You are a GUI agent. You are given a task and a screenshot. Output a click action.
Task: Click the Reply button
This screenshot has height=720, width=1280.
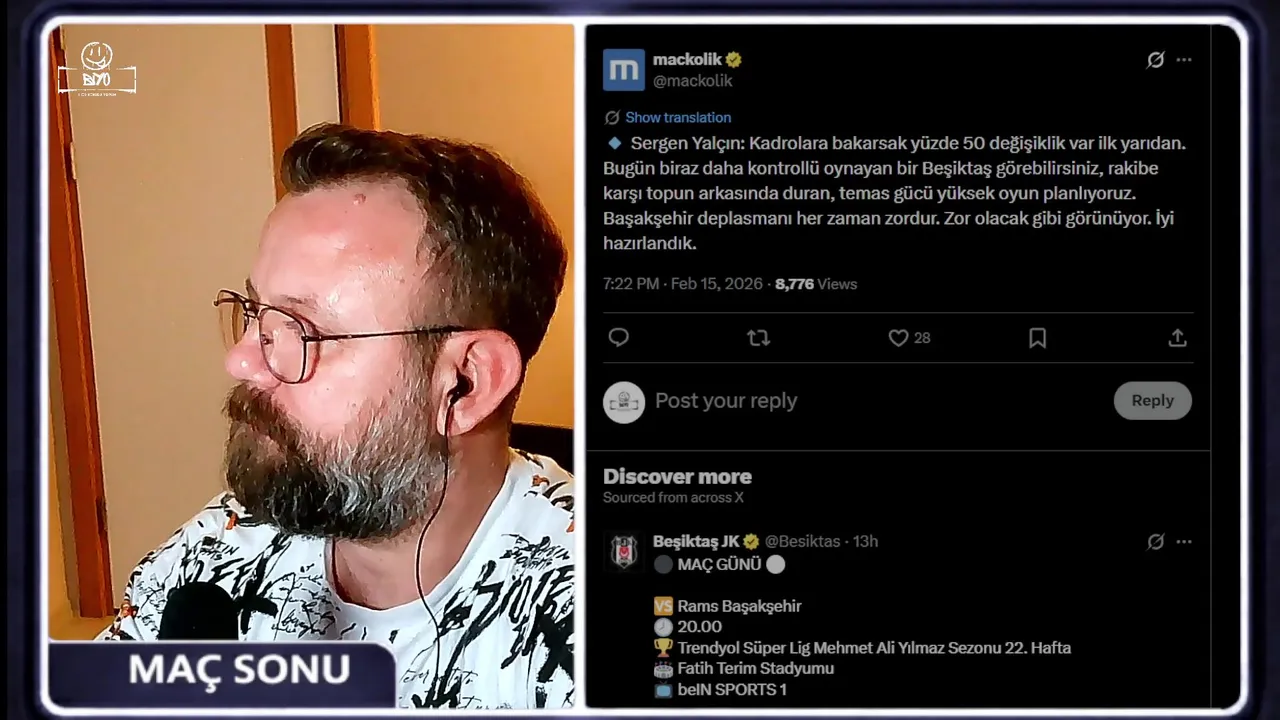1153,400
